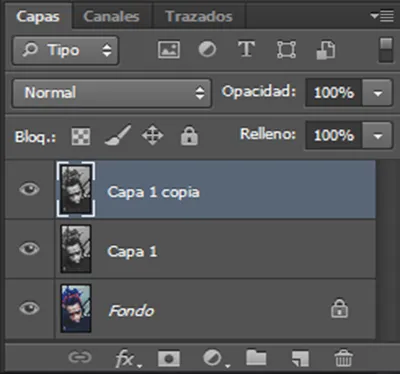The image size is (400, 374).
Task: Toggle layer filtering on/off switch
Action: (386, 50)
